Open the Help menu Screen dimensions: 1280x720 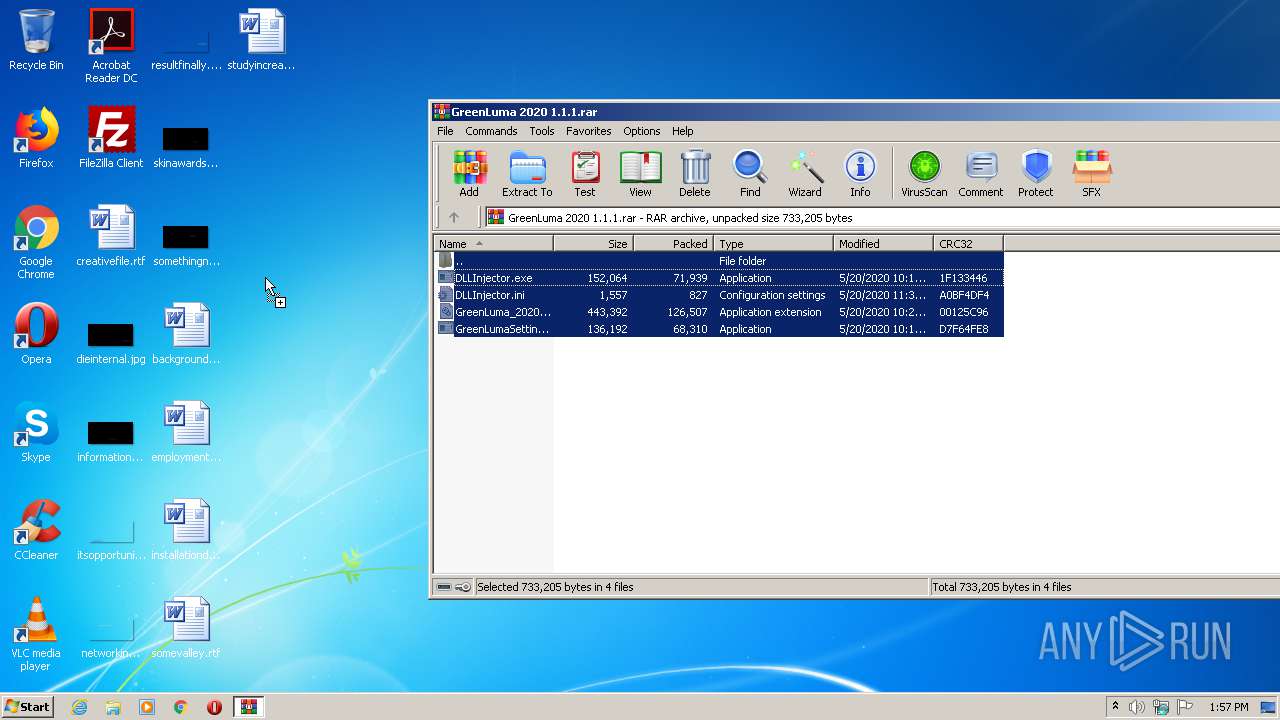683,131
